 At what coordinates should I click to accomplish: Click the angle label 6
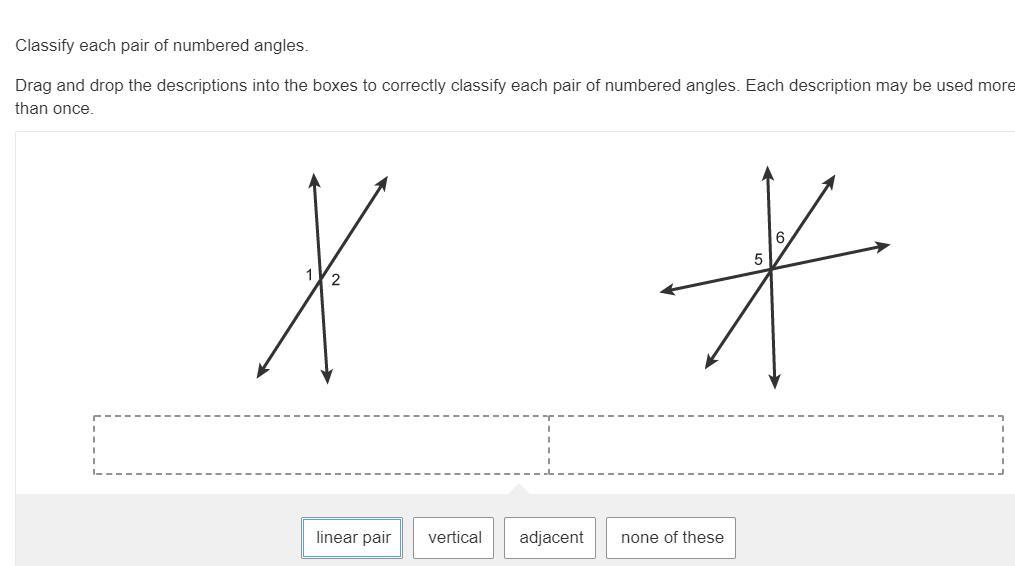pos(780,237)
